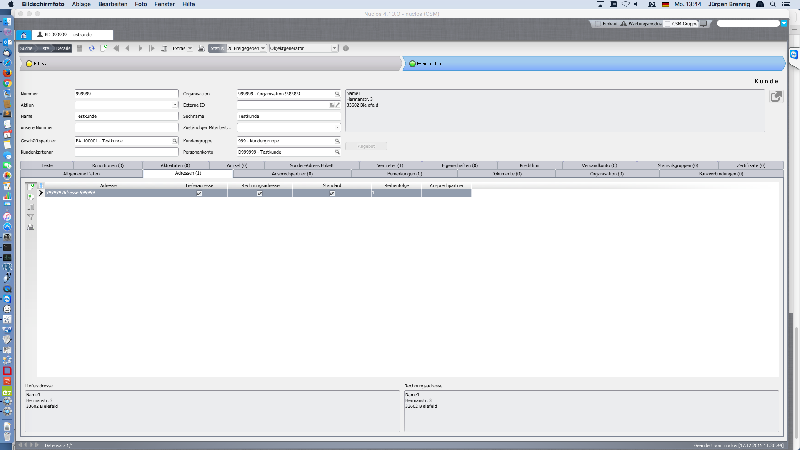The width and height of the screenshot is (800, 450).
Task: Switch to the Ansprechpartner tab
Action: (292, 173)
